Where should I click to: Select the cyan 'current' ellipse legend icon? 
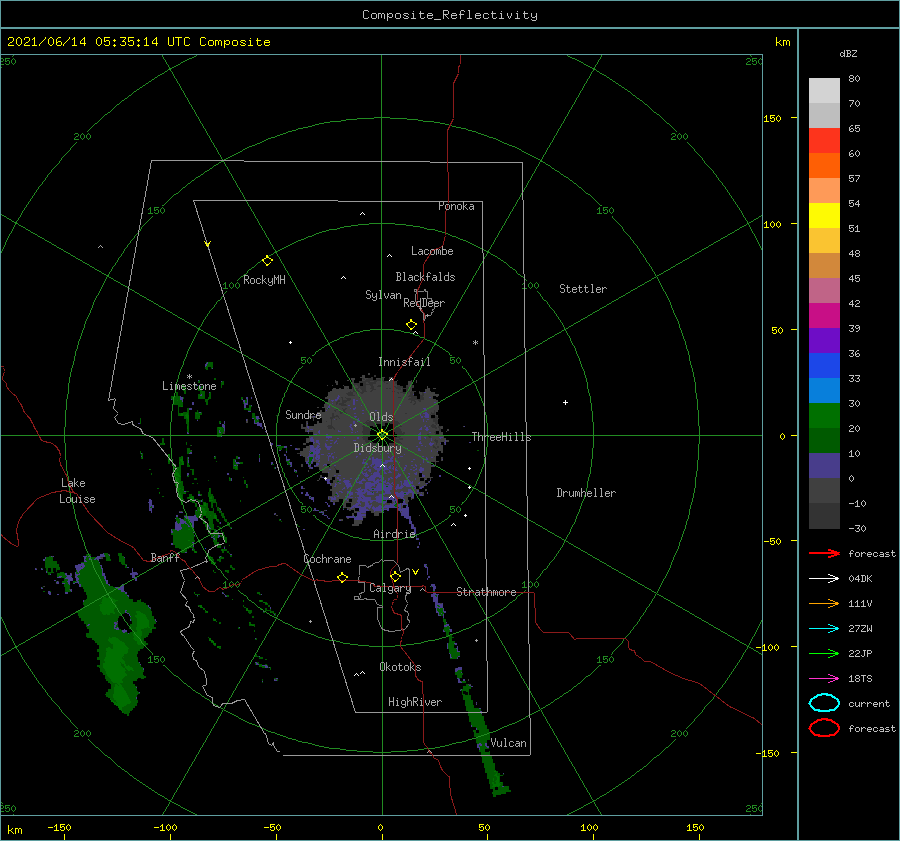(x=824, y=703)
